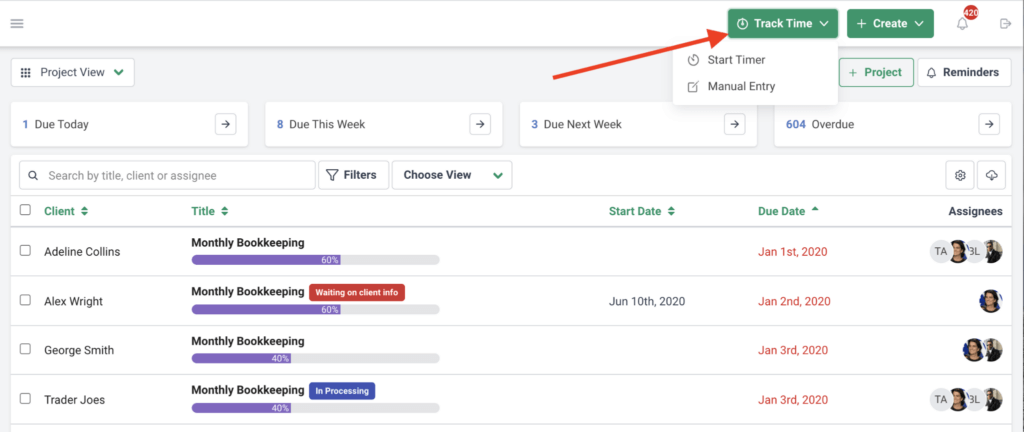
Task: Open Due Next Week arrow icon
Action: [735, 124]
